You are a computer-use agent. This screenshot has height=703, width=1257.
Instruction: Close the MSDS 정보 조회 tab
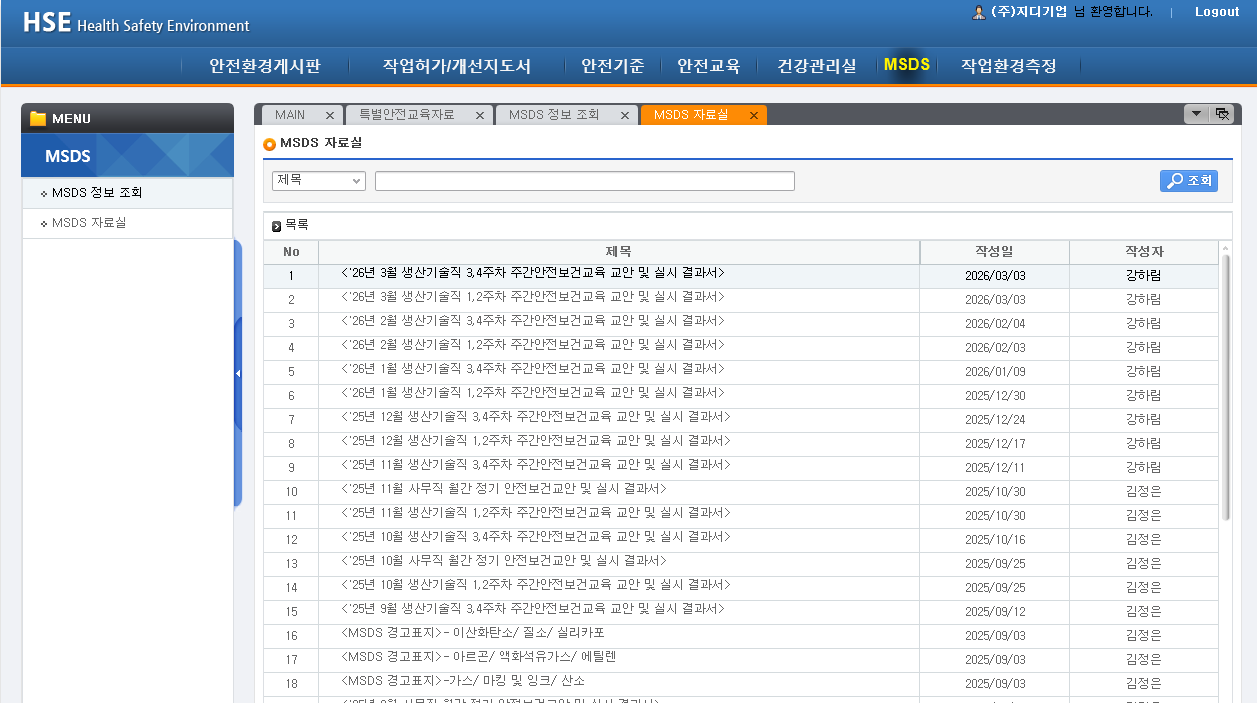pyautogui.click(x=625, y=115)
